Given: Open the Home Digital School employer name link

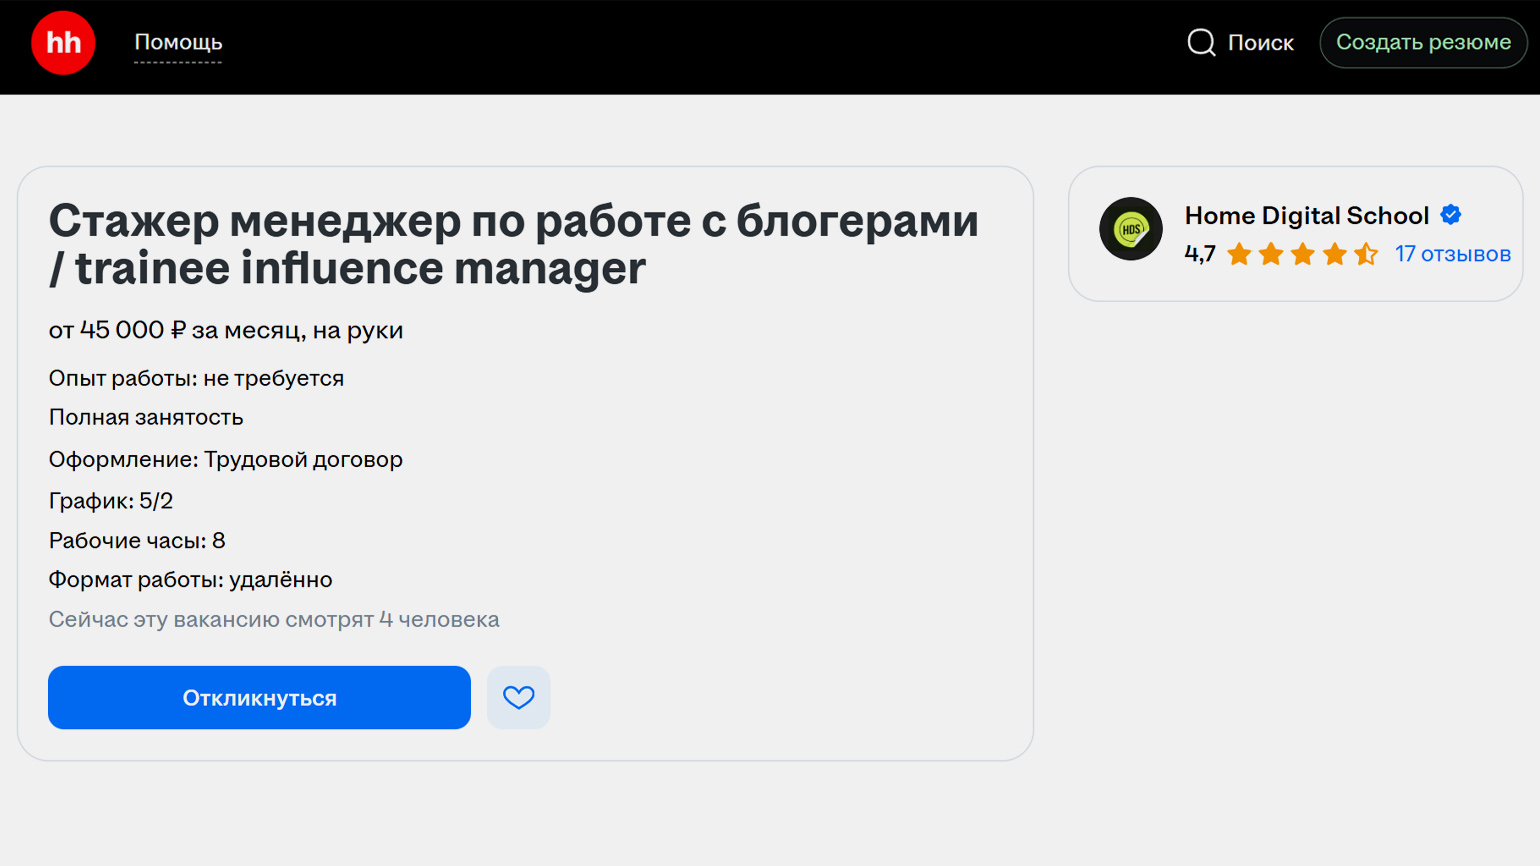Looking at the screenshot, I should point(1306,216).
